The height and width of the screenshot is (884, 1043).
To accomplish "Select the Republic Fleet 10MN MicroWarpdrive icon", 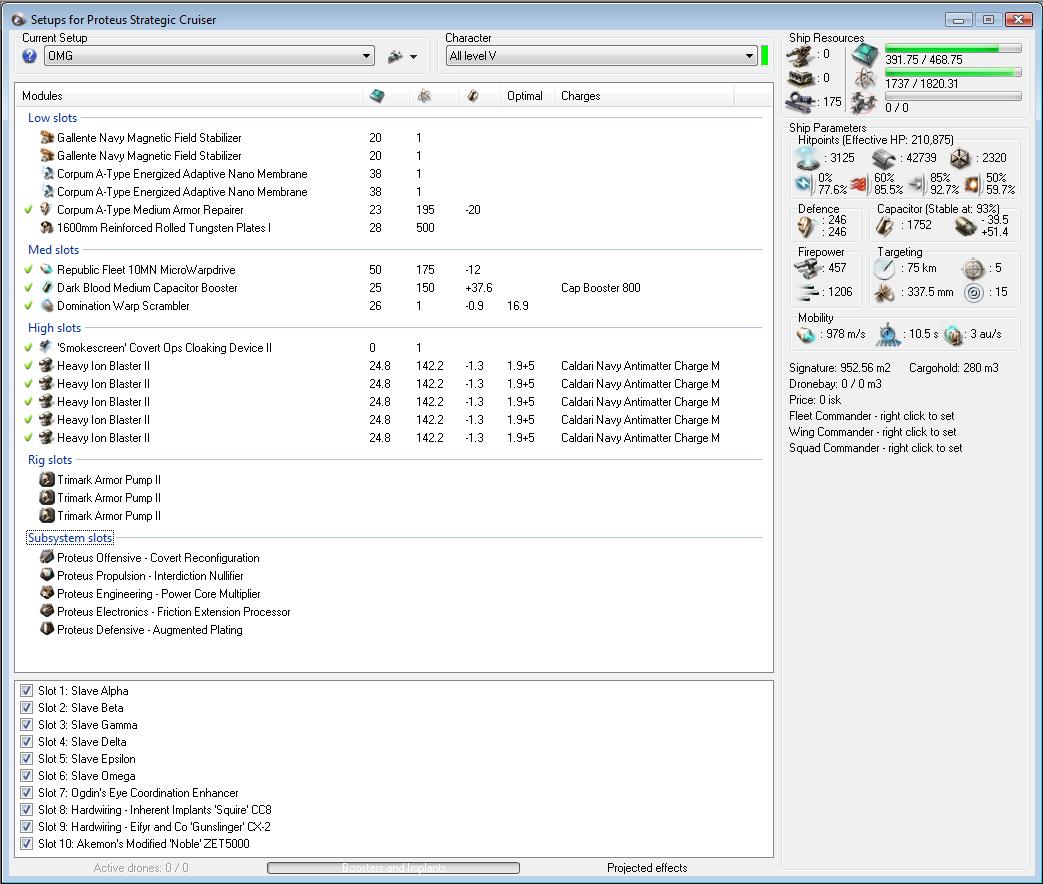I will point(46,270).
